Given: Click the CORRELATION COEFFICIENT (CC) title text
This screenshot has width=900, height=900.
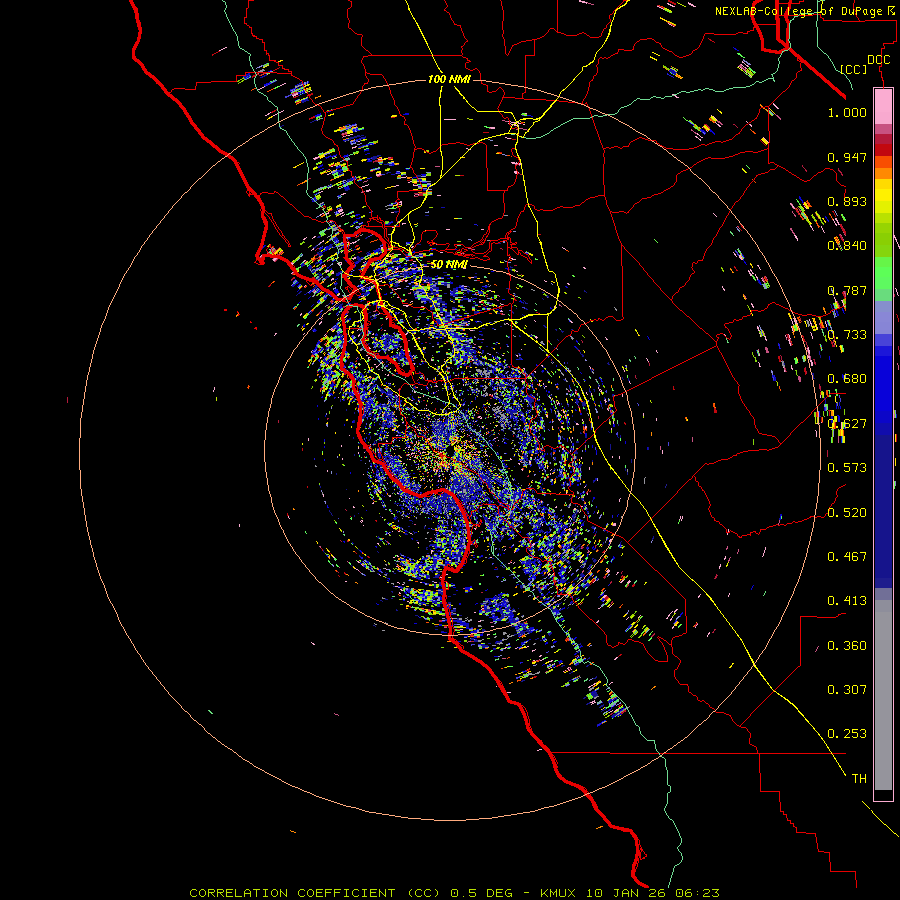Looking at the screenshot, I should click(315, 893).
